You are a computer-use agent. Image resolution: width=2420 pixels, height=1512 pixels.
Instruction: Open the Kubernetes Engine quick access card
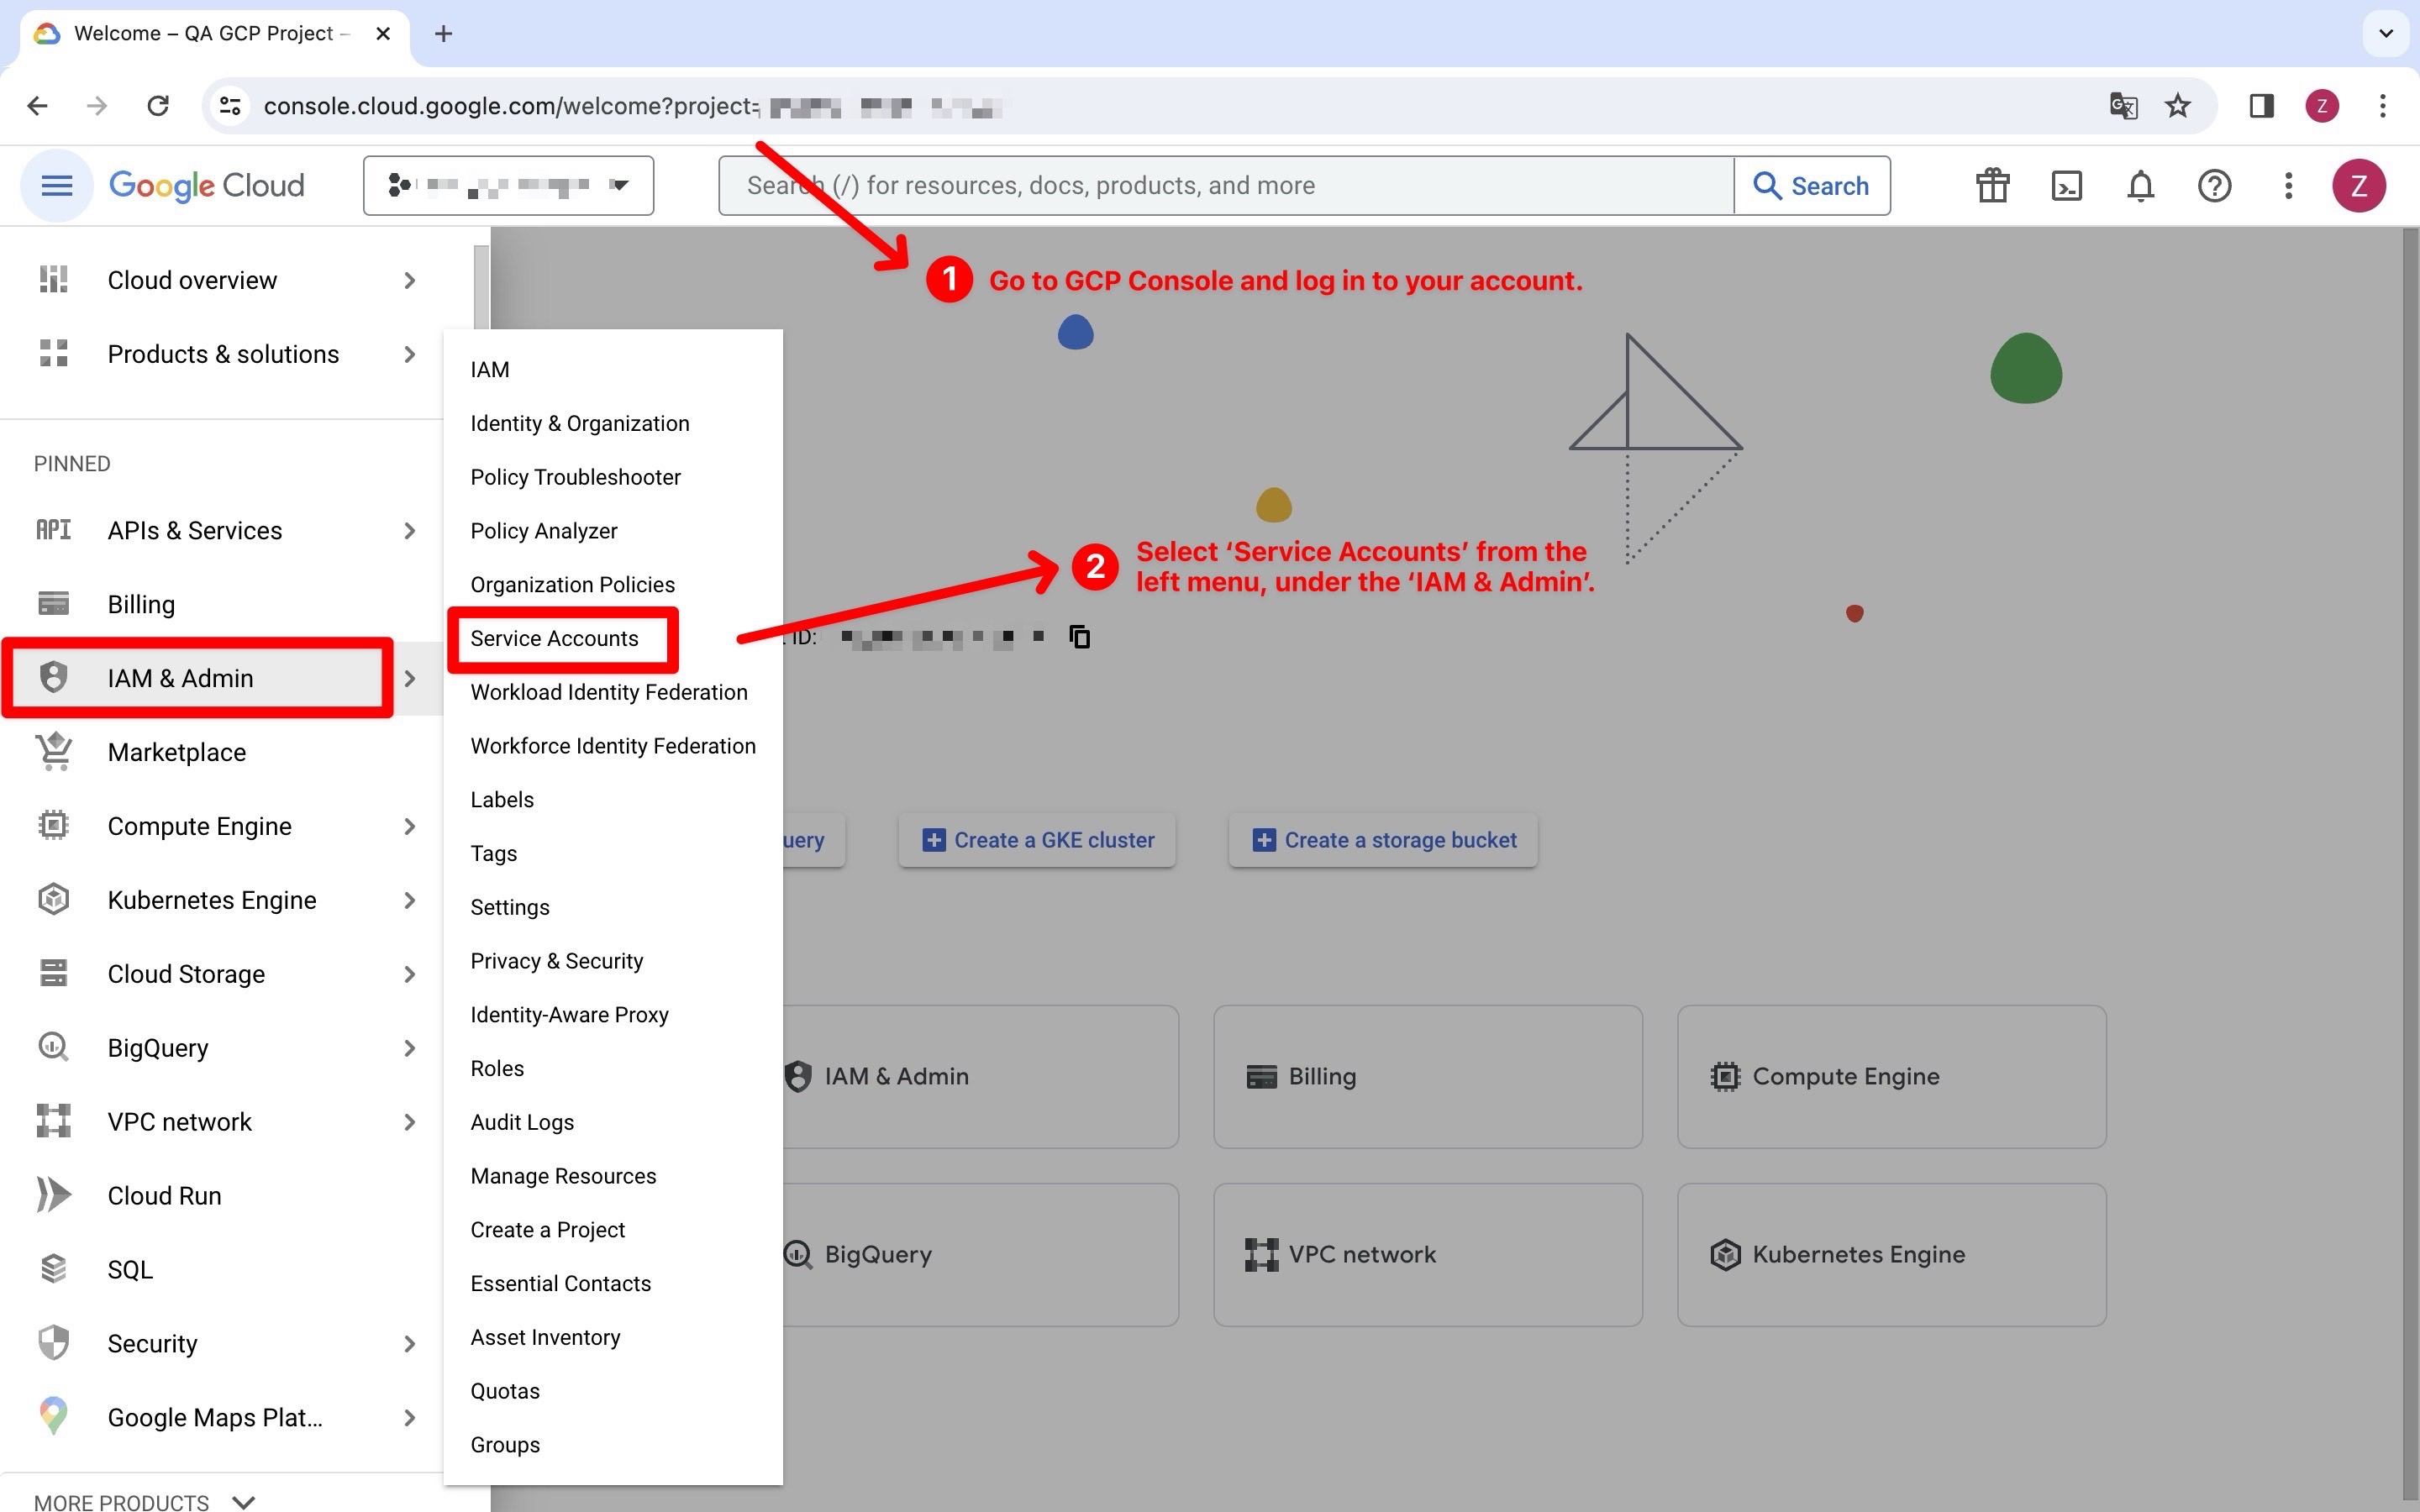pos(1891,1254)
